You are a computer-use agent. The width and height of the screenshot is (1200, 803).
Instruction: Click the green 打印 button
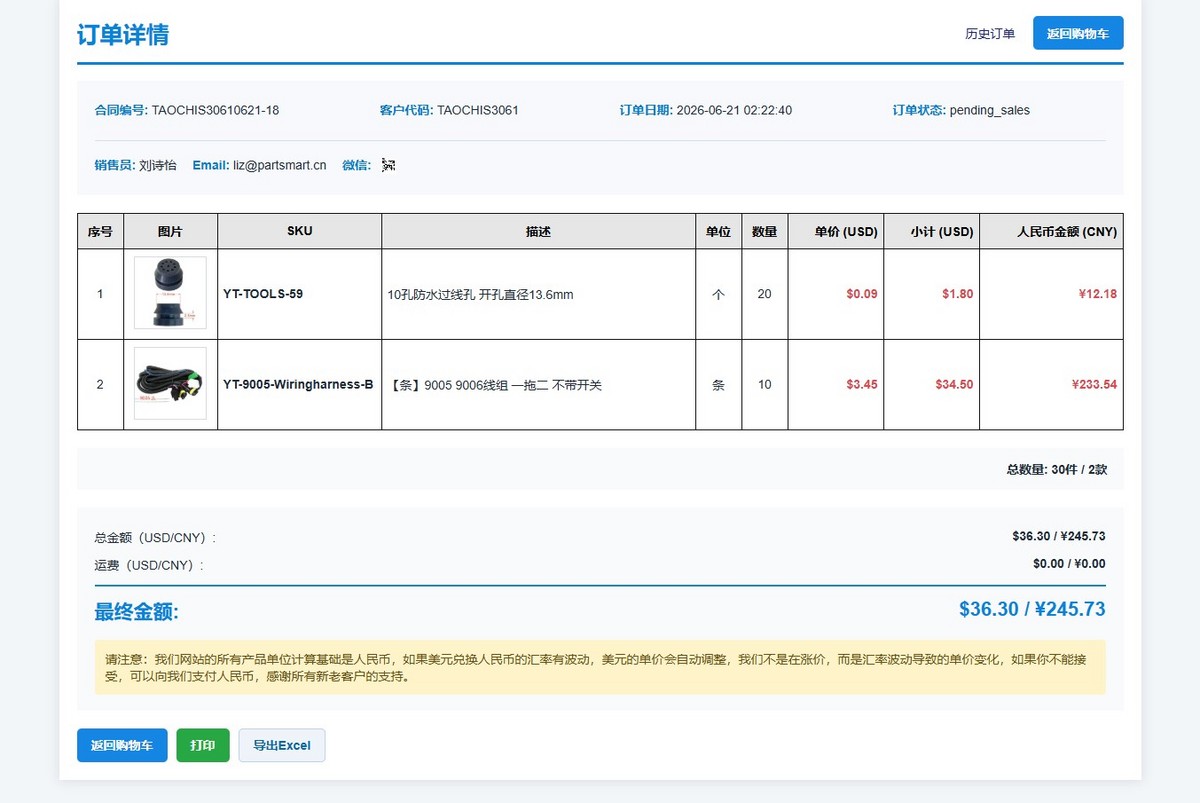click(203, 745)
